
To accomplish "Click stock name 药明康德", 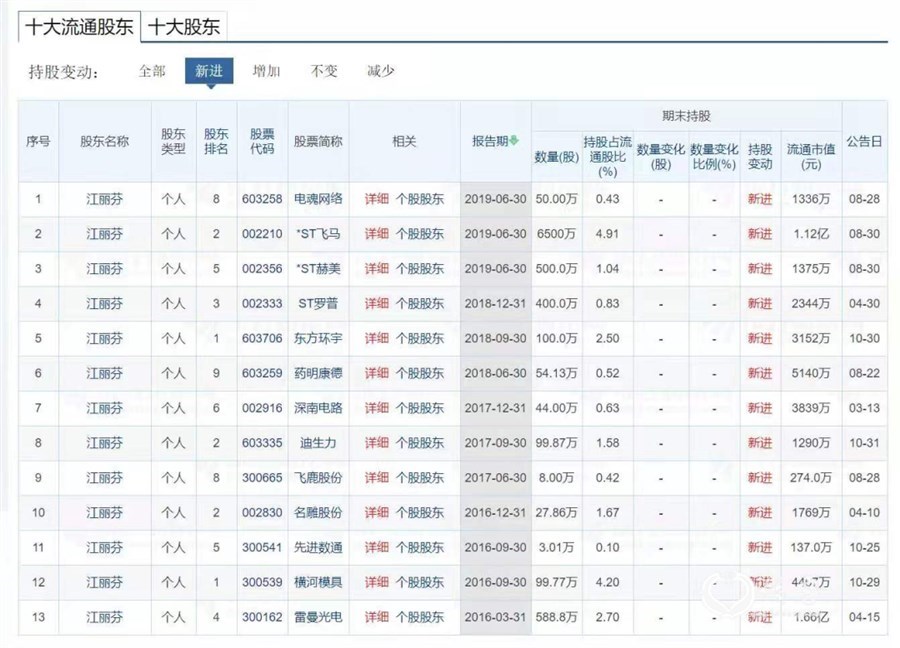I will tap(318, 373).
